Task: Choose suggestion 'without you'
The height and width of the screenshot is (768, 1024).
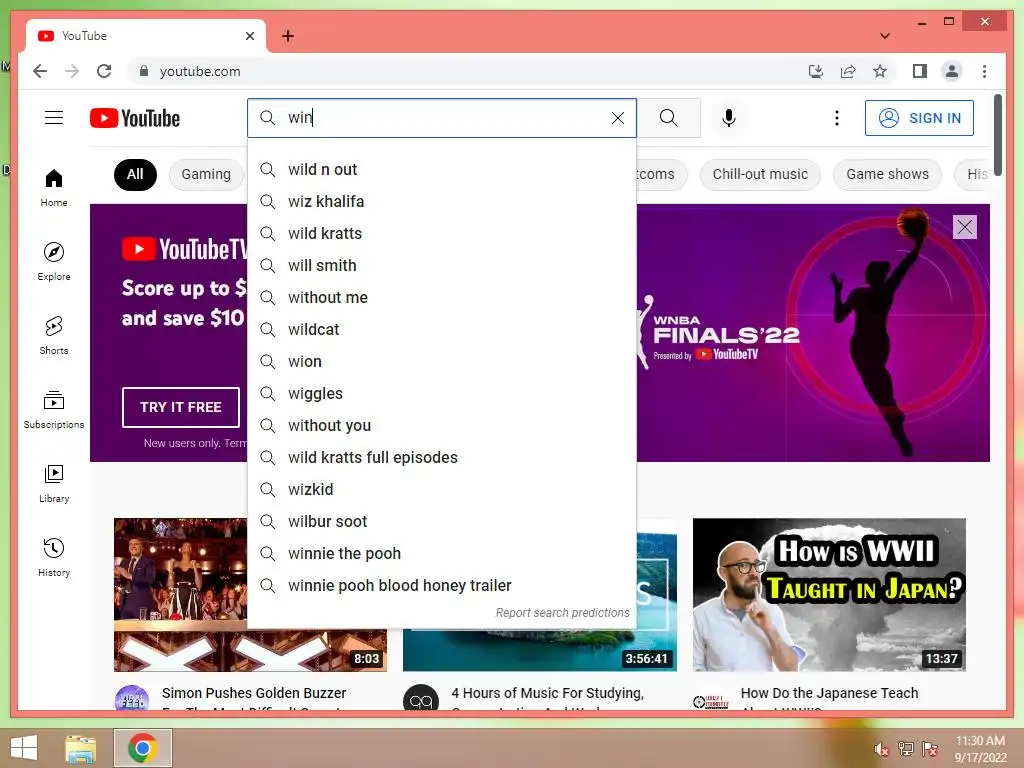Action: coord(442,426)
